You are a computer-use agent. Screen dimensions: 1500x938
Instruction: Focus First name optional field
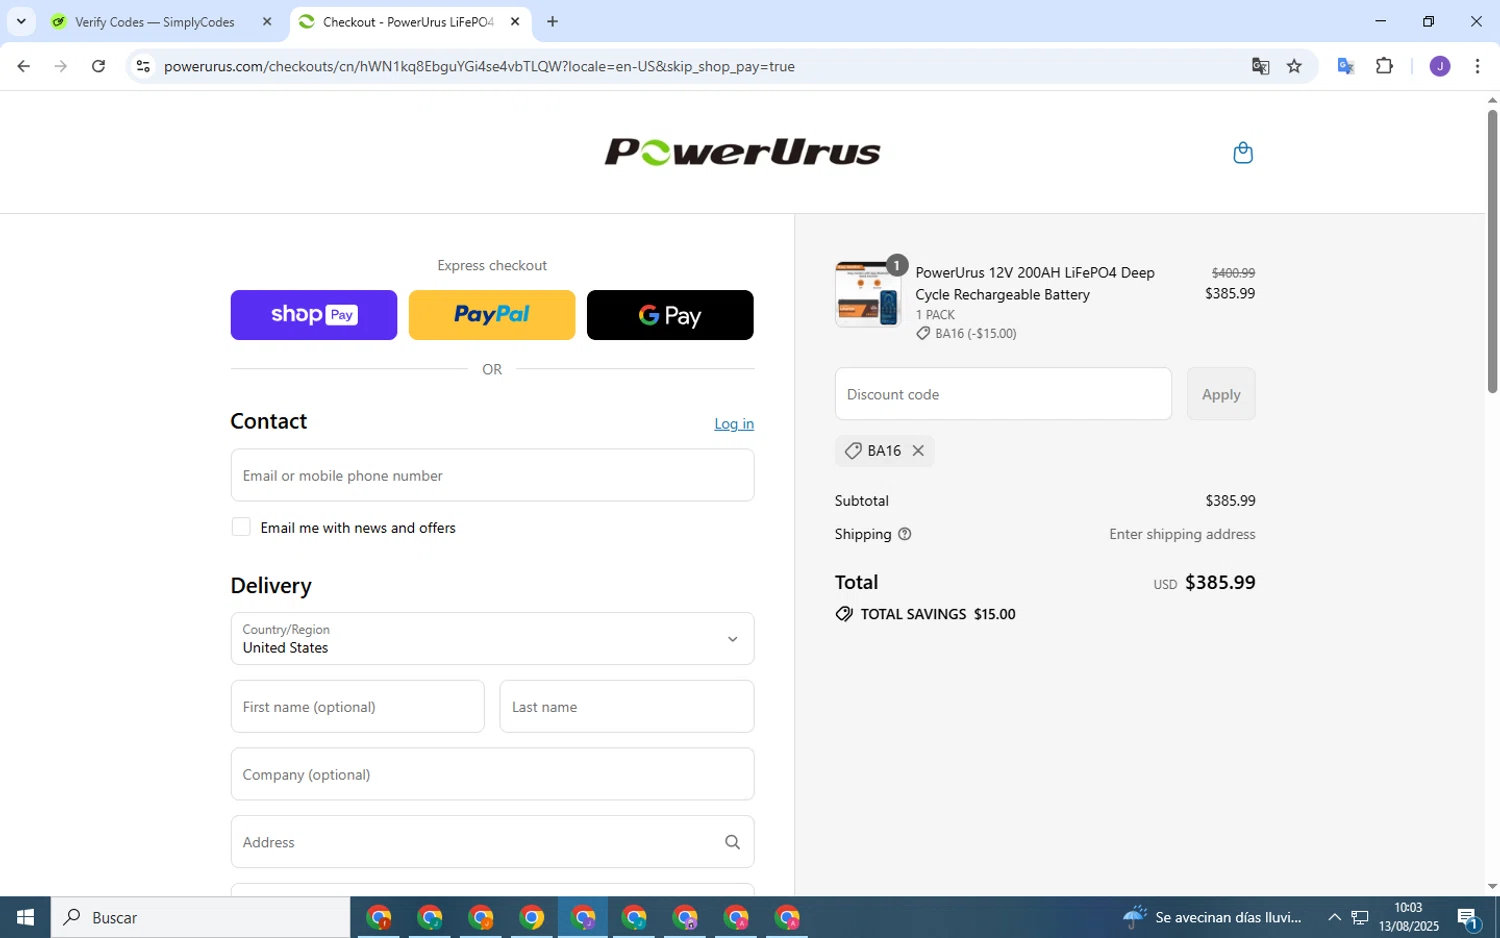pyautogui.click(x=357, y=707)
